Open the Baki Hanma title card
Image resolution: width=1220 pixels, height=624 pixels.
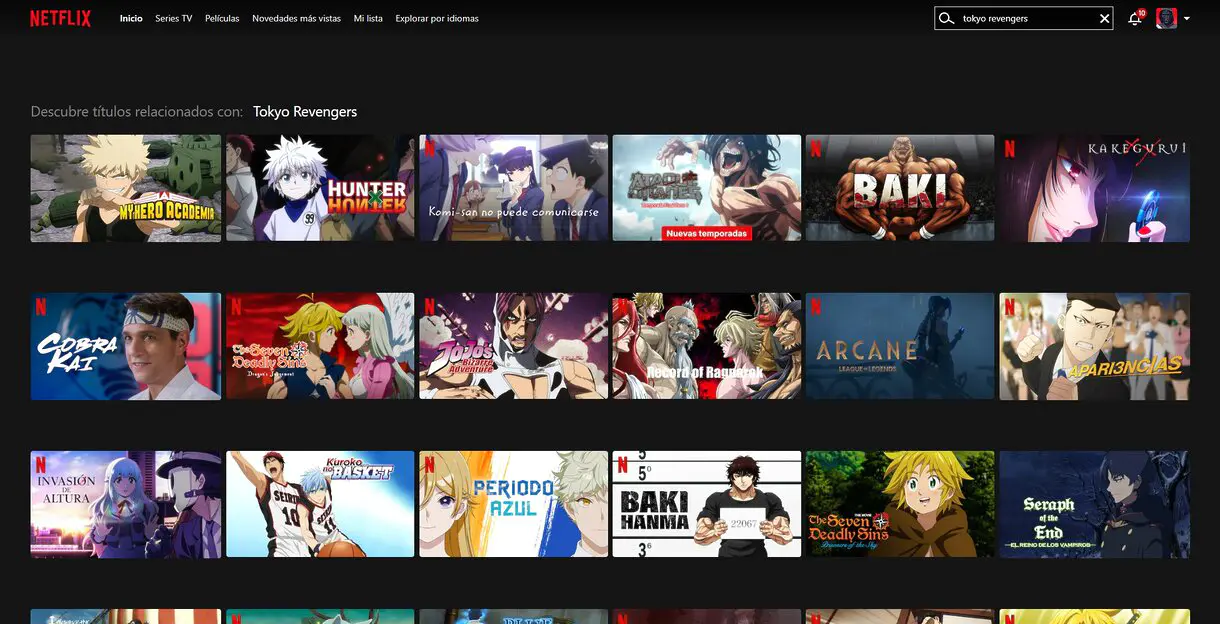tap(707, 504)
